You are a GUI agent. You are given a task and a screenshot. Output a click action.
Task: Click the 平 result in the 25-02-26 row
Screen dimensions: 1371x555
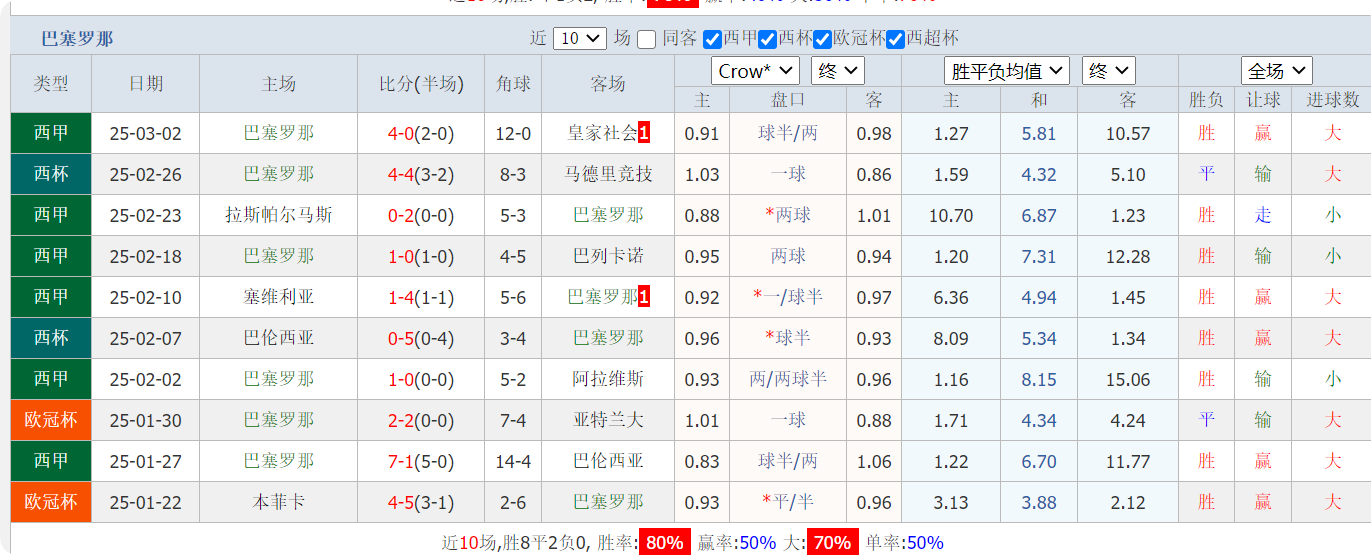coord(1206,174)
